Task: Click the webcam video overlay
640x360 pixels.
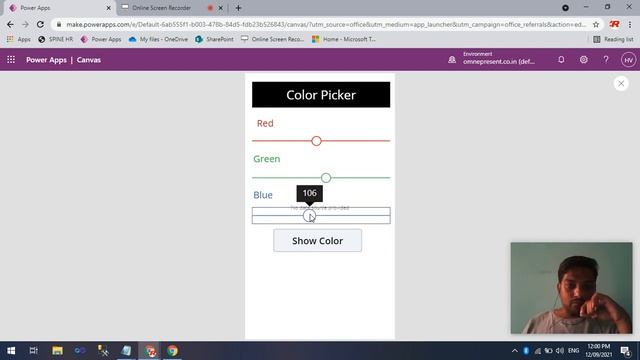Action: [571, 288]
